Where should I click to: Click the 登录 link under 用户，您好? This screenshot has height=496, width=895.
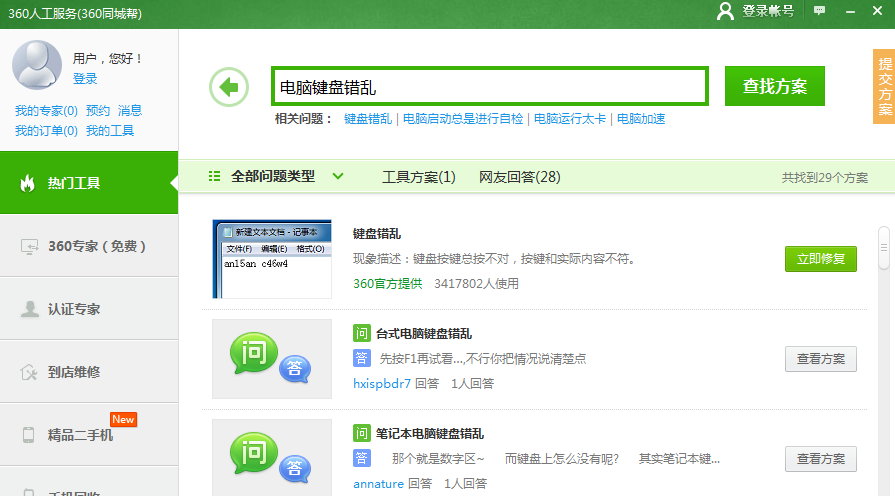[85, 79]
